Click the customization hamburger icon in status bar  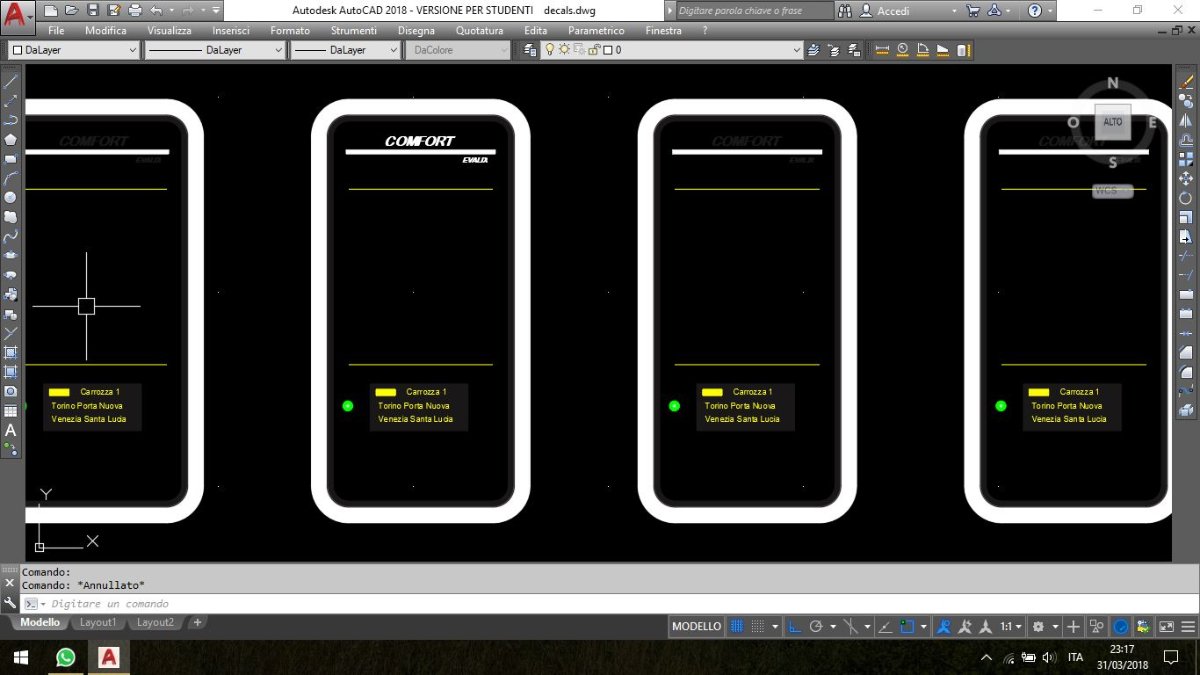point(1190,627)
